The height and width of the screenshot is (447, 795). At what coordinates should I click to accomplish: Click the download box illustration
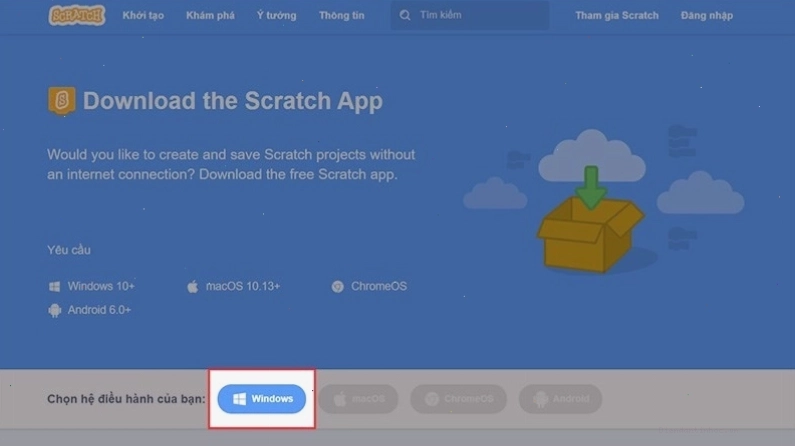(591, 221)
